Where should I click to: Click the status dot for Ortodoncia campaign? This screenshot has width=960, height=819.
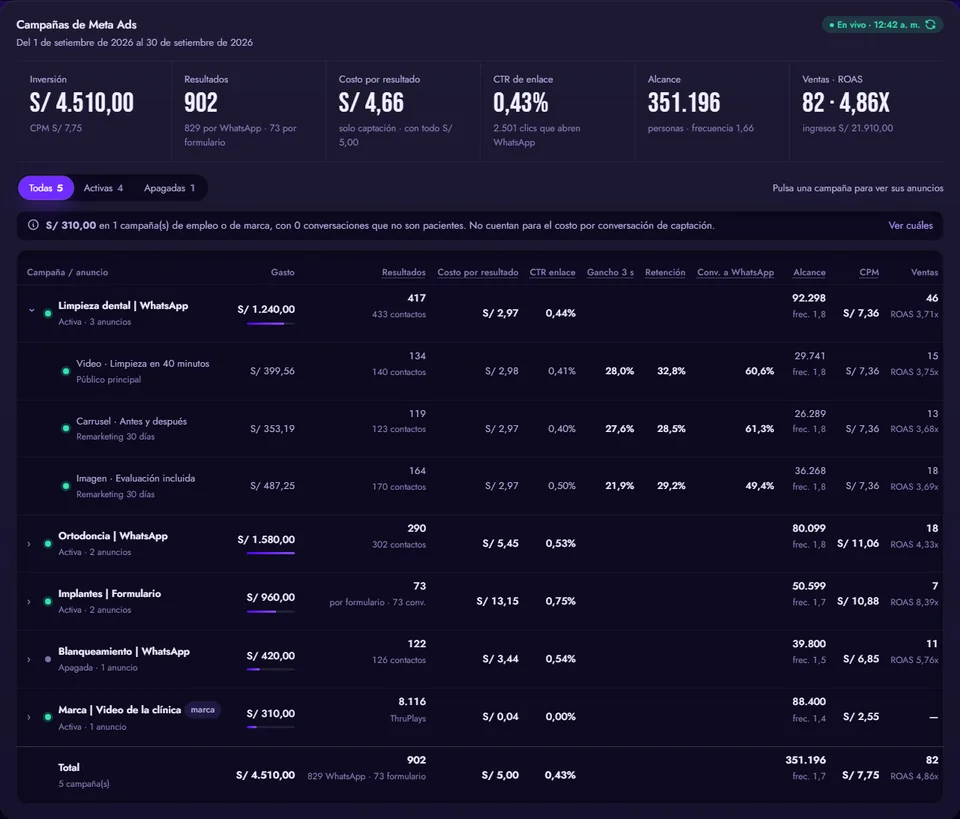48,544
